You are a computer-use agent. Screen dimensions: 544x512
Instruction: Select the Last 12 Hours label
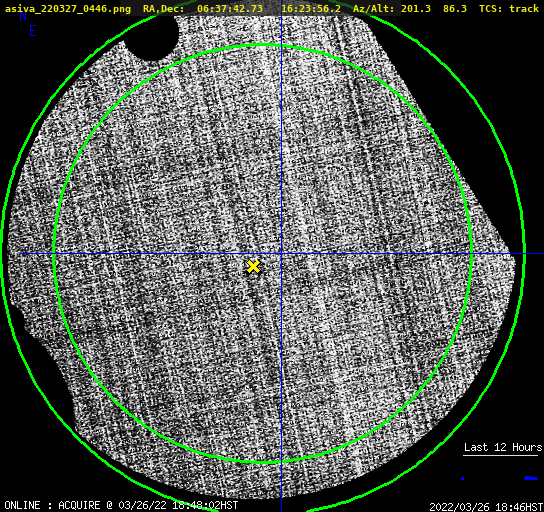pyautogui.click(x=503, y=447)
